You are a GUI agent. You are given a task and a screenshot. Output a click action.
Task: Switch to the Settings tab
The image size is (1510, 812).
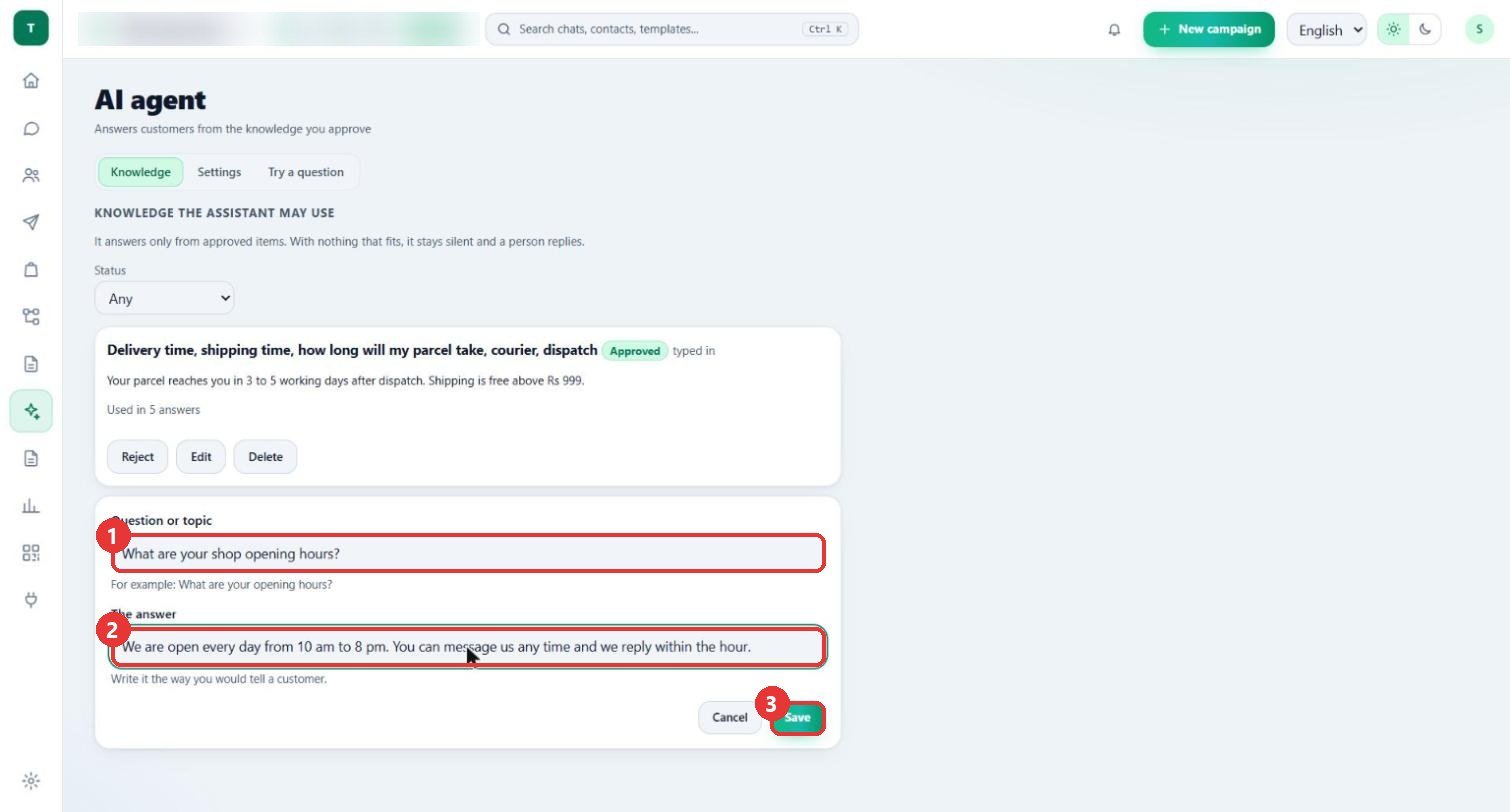219,172
